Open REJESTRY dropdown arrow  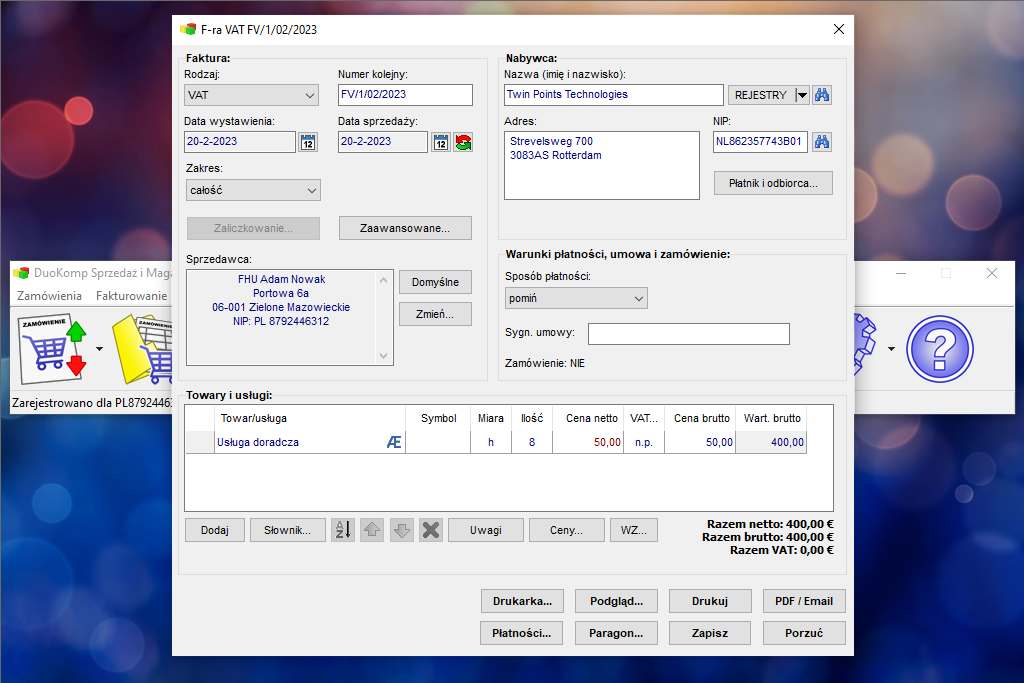point(802,95)
